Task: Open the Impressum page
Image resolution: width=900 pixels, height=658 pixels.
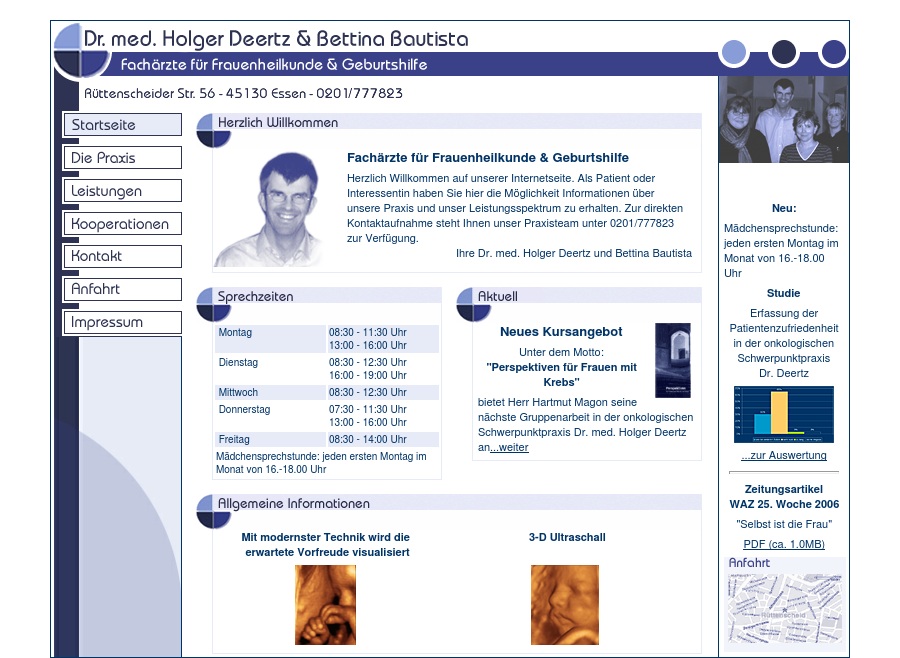Action: (x=122, y=323)
